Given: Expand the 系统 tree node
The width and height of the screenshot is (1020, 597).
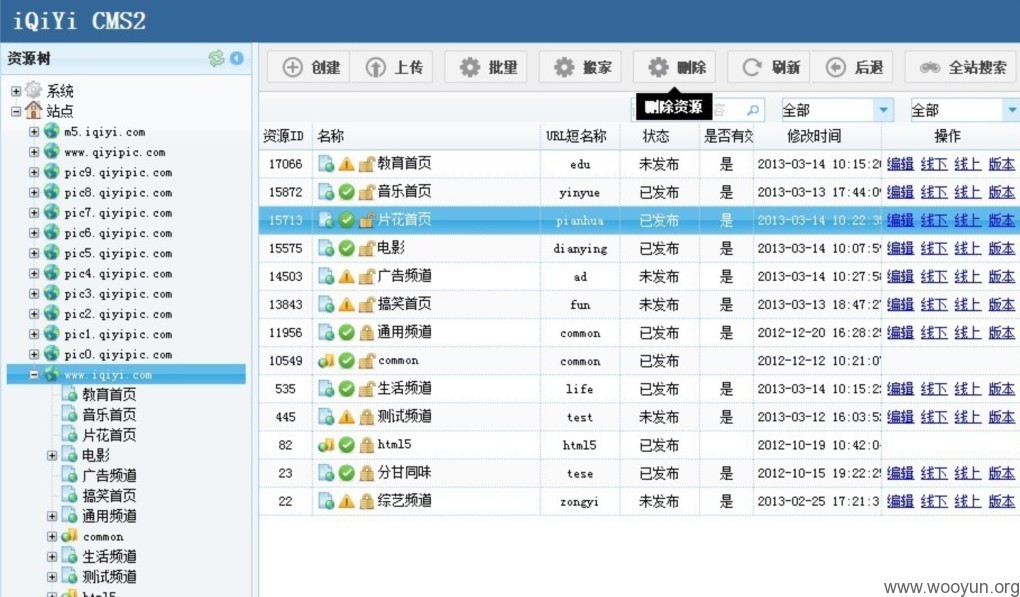Looking at the screenshot, I should [16, 91].
